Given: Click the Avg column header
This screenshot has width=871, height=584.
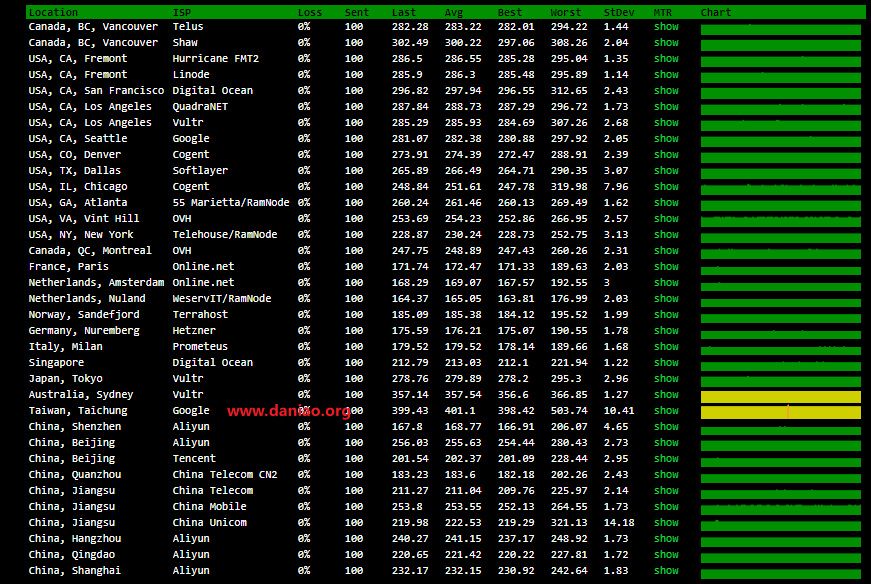Looking at the screenshot, I should [x=454, y=12].
